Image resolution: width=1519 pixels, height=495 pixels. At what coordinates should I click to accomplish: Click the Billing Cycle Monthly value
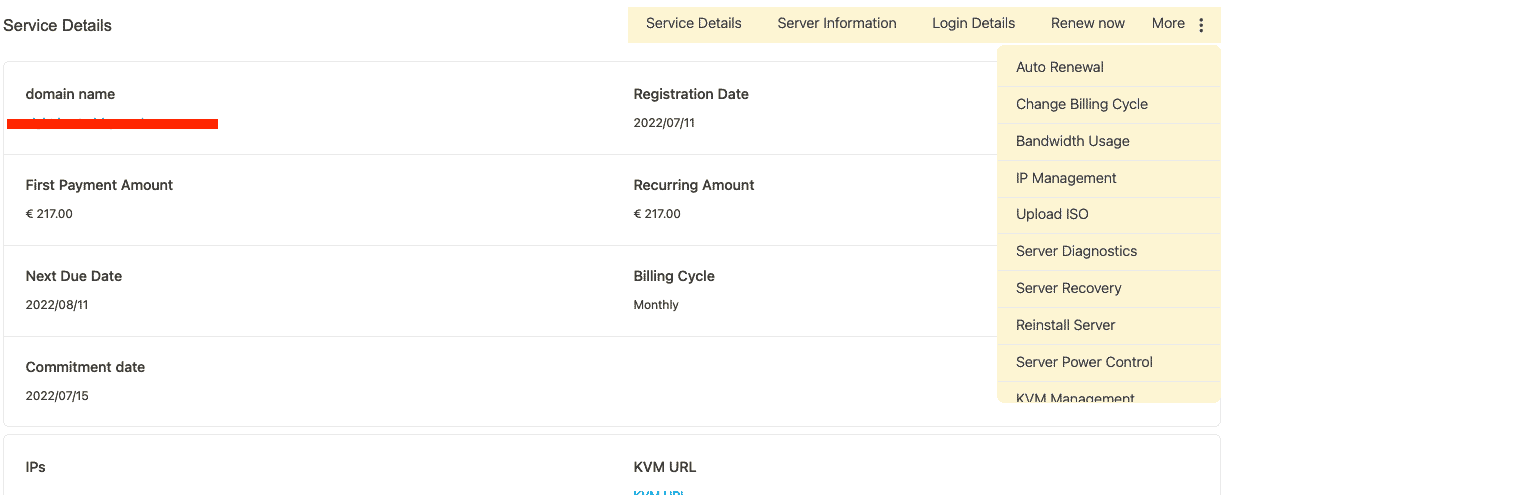[x=656, y=305]
